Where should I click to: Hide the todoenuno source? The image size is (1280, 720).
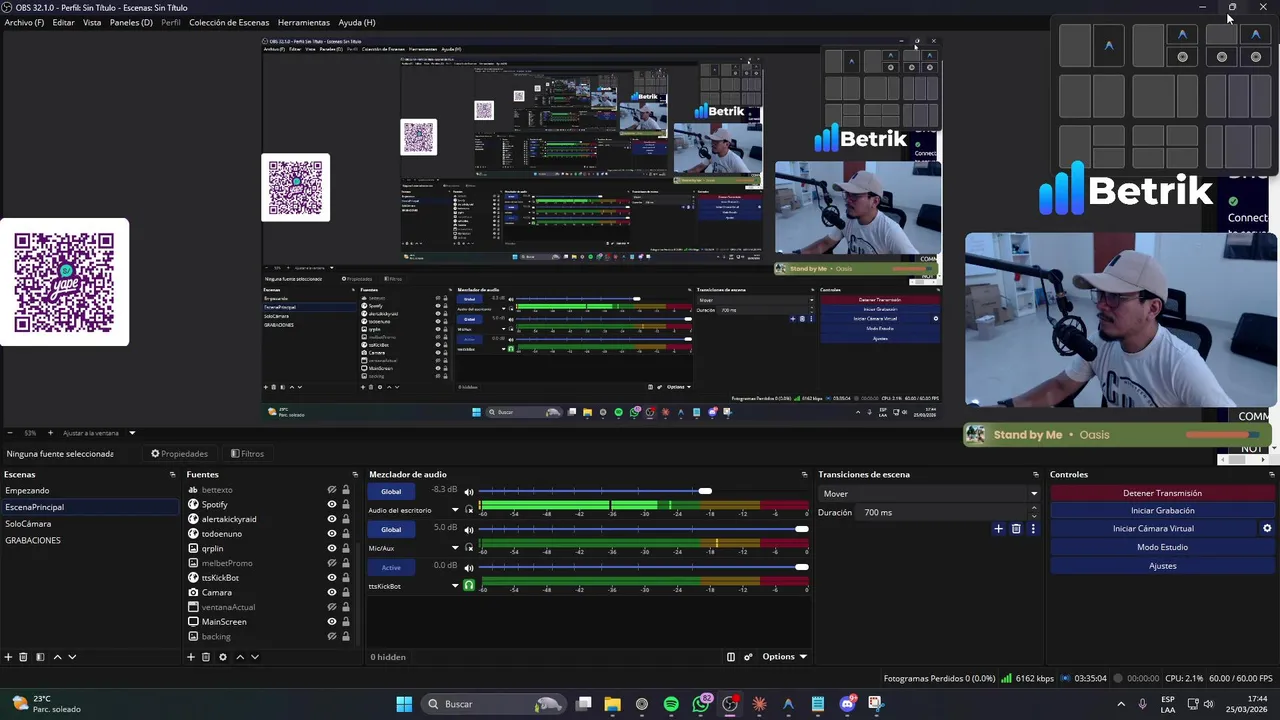tap(332, 534)
